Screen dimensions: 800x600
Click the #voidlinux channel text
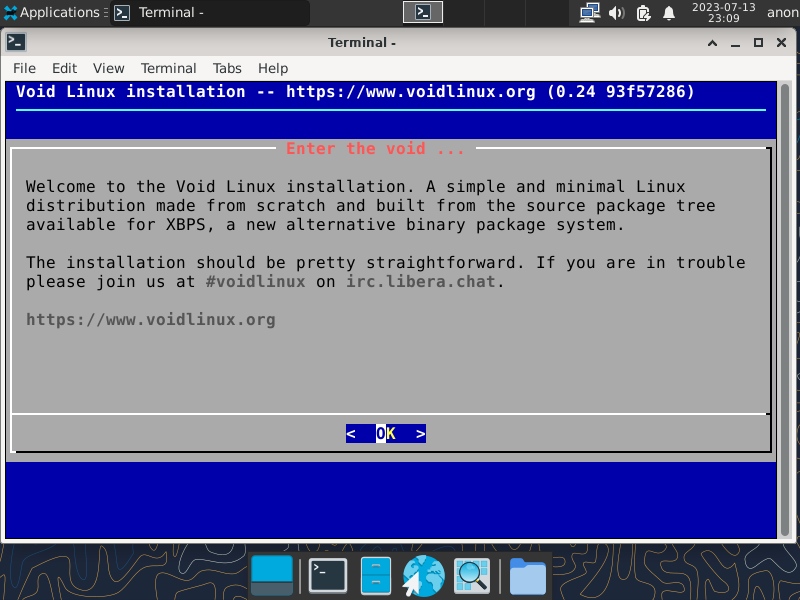256,282
